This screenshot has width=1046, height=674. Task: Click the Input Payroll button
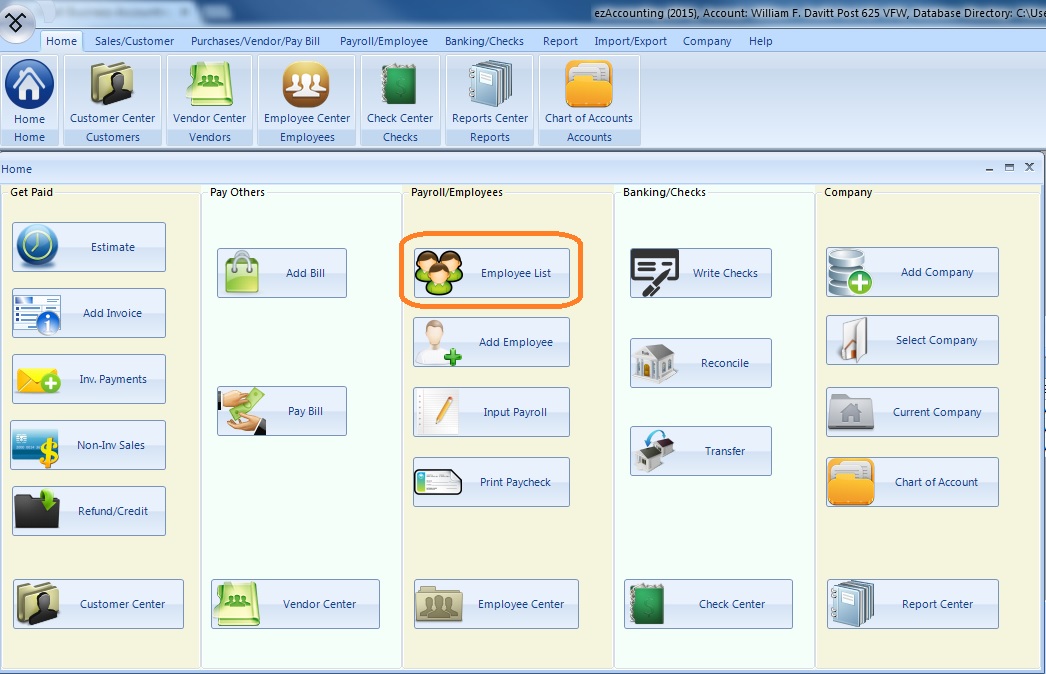491,412
